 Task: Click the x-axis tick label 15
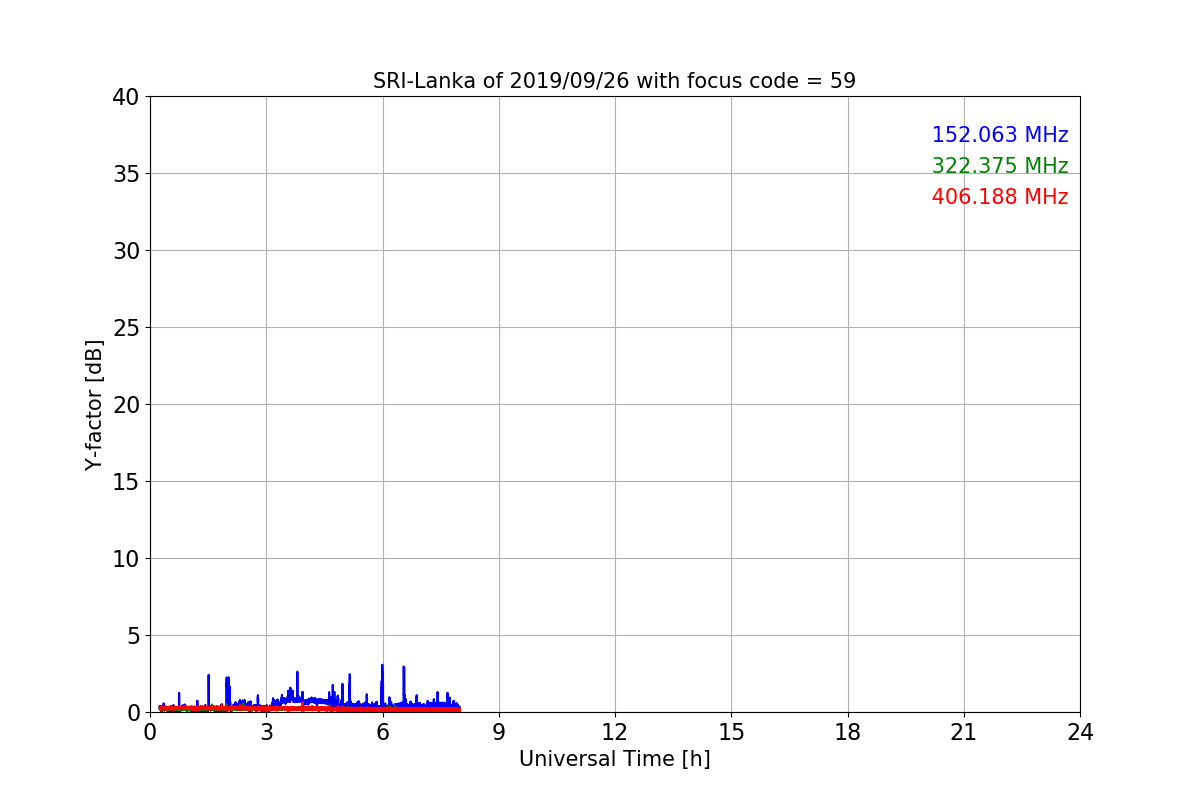tap(731, 732)
